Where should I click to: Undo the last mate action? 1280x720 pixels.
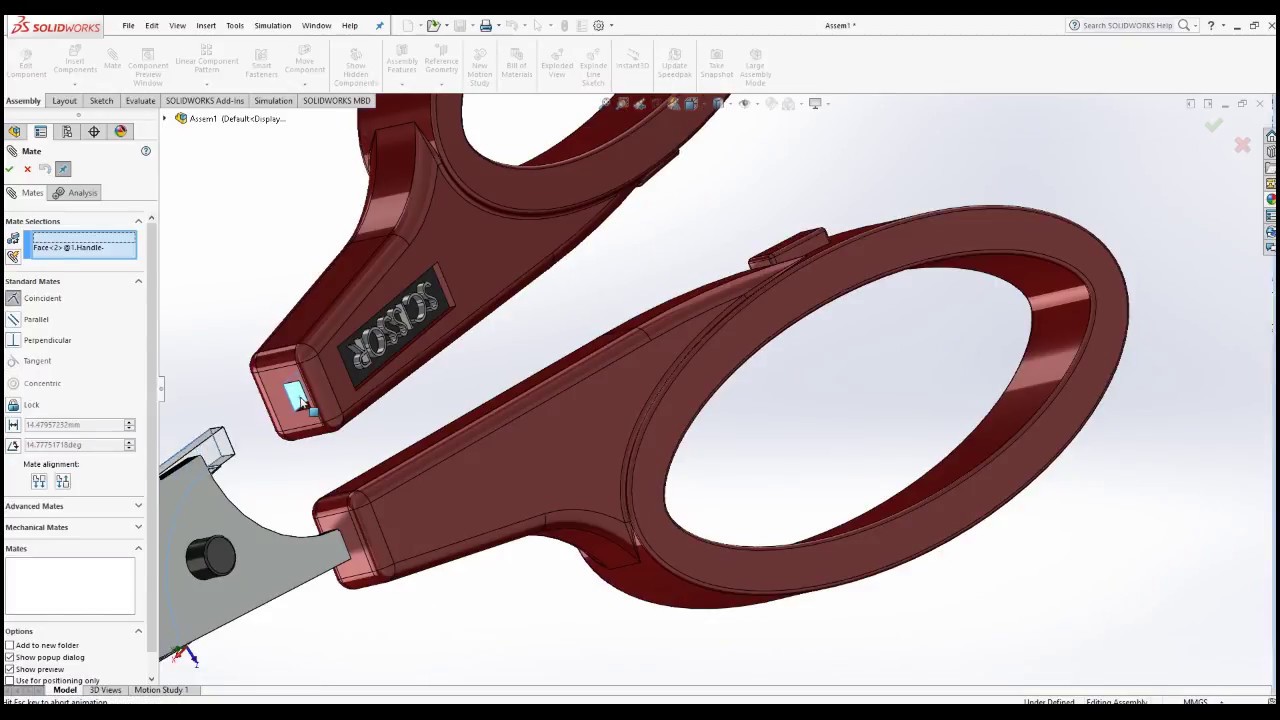[45, 169]
